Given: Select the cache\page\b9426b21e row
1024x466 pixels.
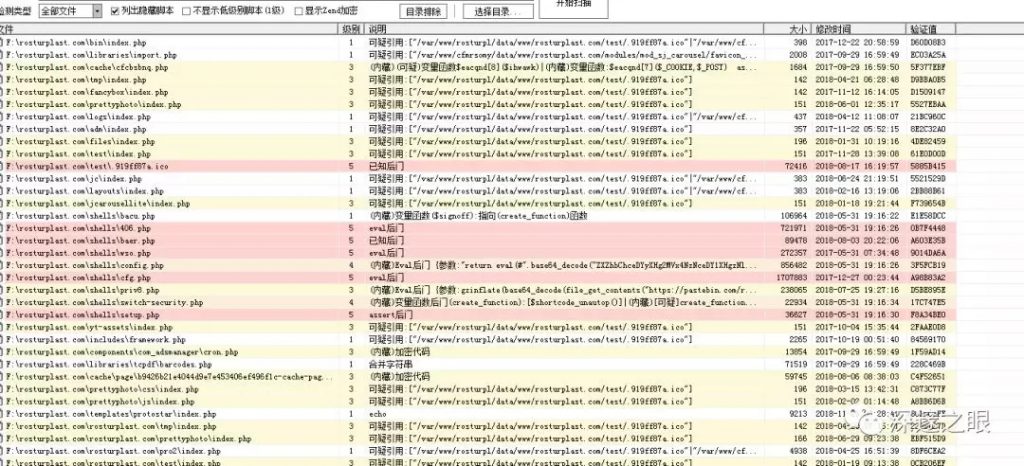Looking at the screenshot, I should pyautogui.click(x=478, y=377).
